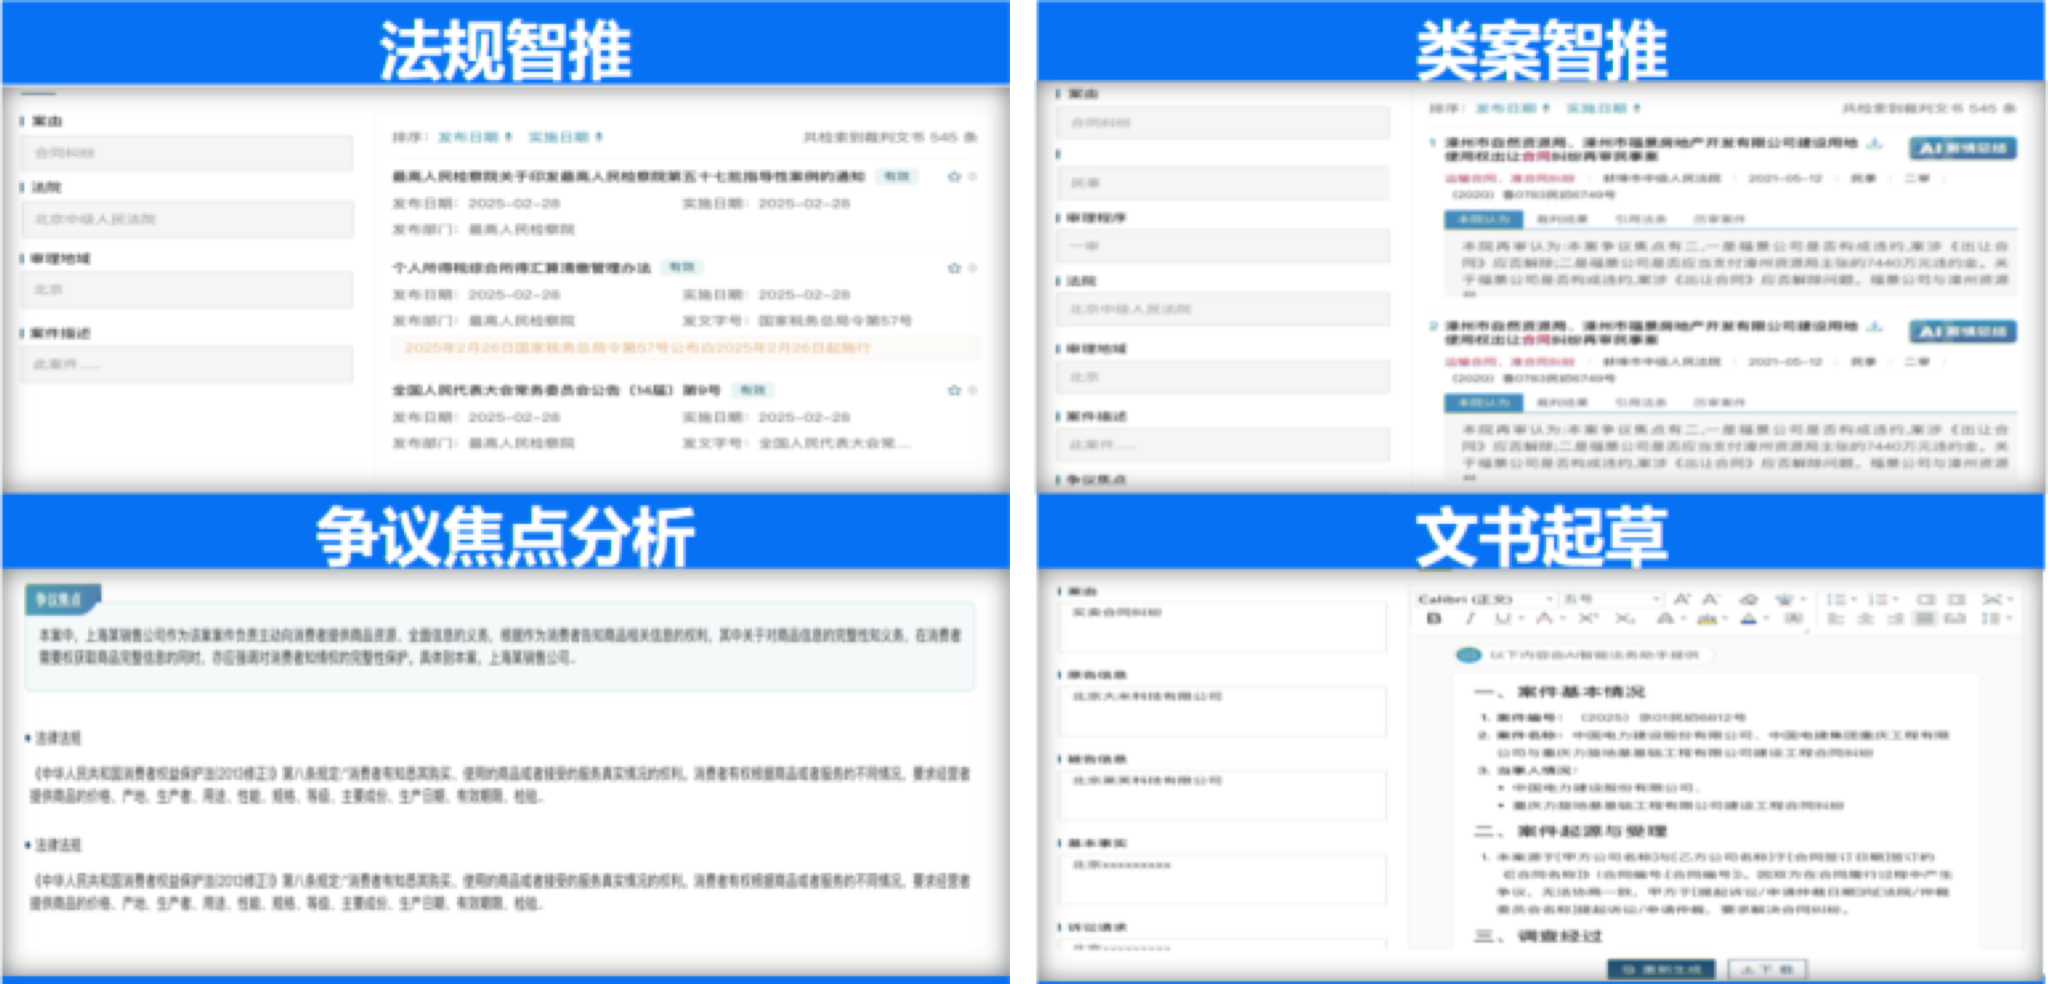Click the outlined download button below the document
This screenshot has width=2048, height=984.
(1768, 969)
